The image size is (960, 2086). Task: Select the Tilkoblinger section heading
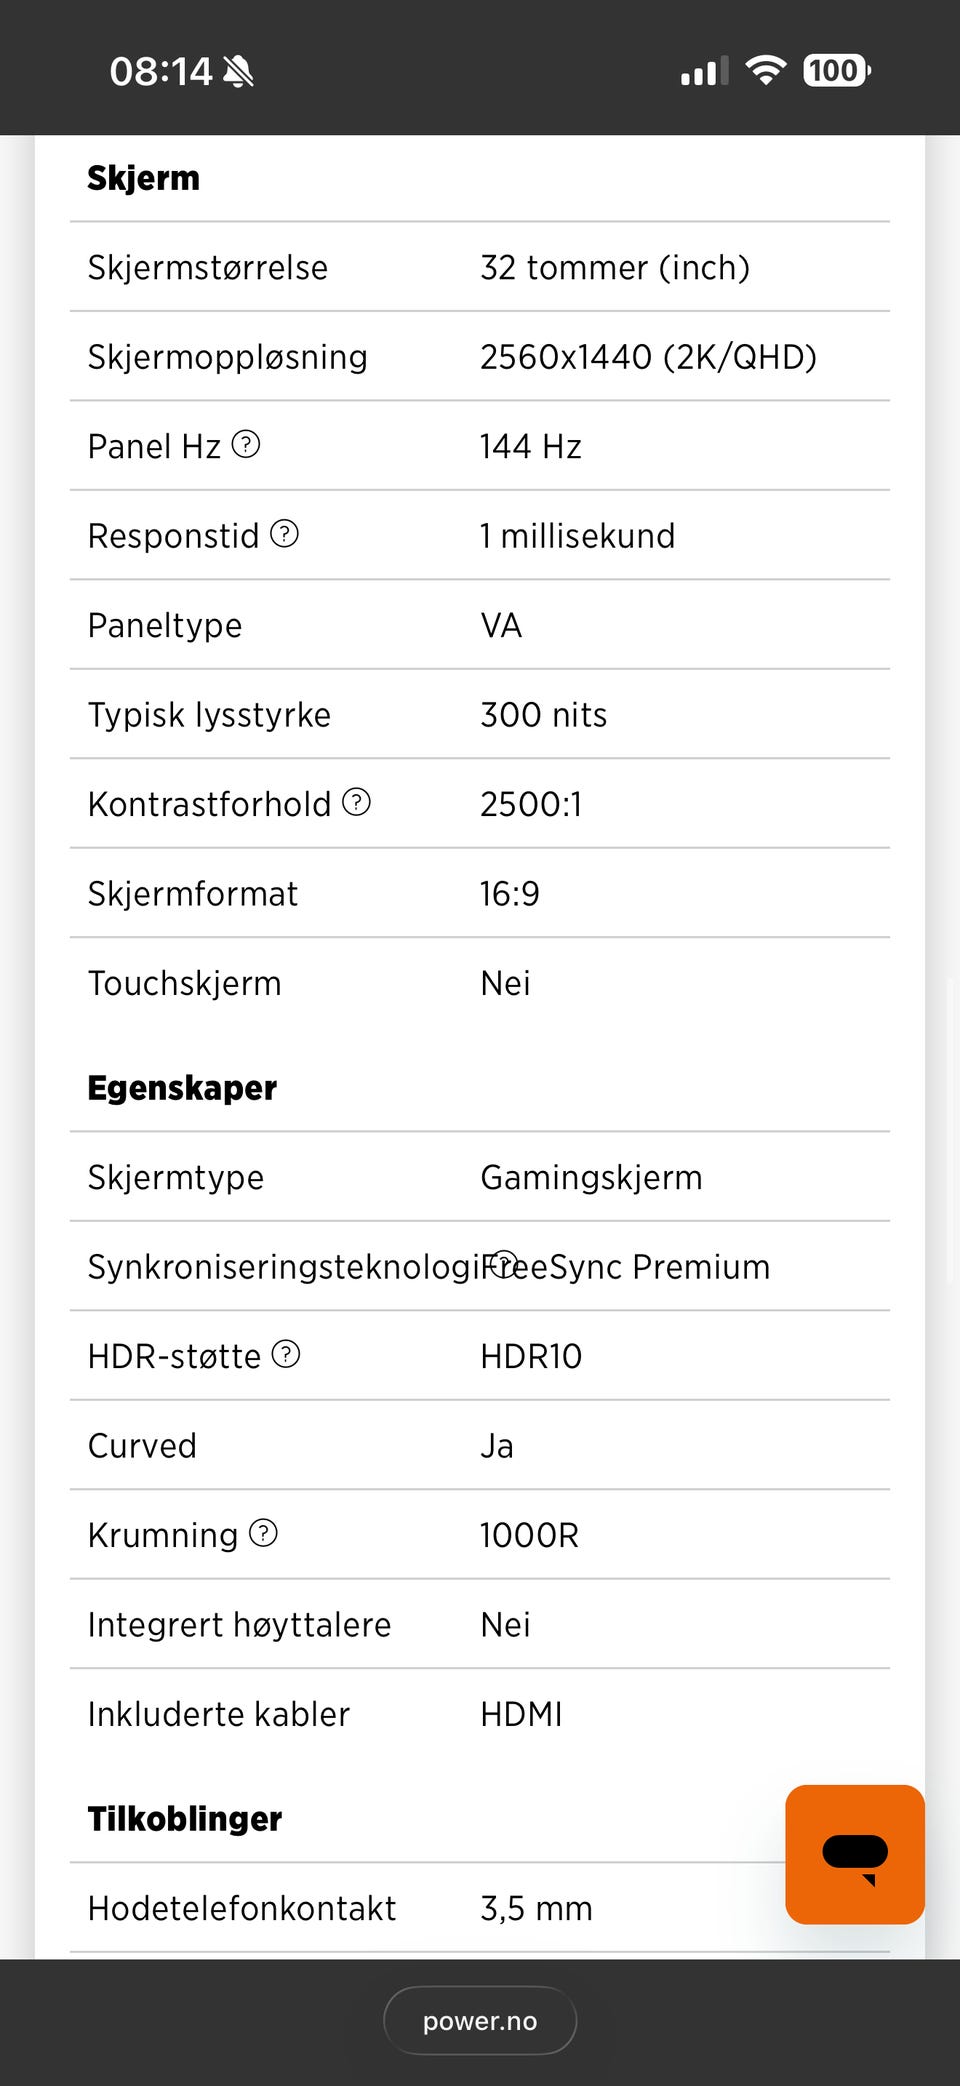point(185,1819)
